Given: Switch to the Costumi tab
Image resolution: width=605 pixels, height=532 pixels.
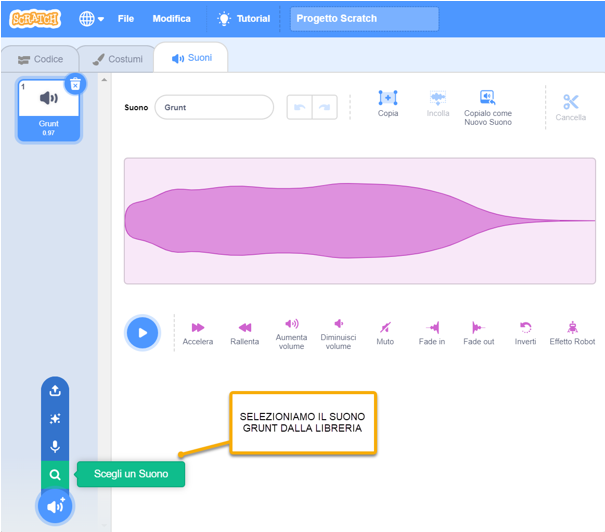Looking at the screenshot, I should click(x=117, y=59).
